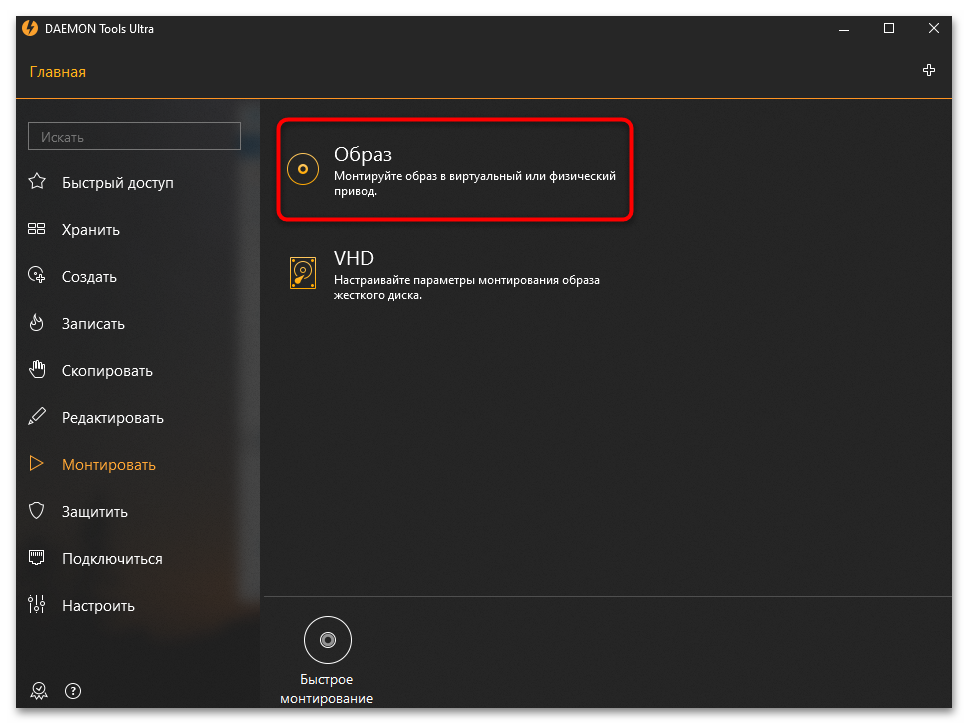Click the Быстрое монтирование label
Image resolution: width=968 pixels, height=724 pixels.
[x=327, y=689]
